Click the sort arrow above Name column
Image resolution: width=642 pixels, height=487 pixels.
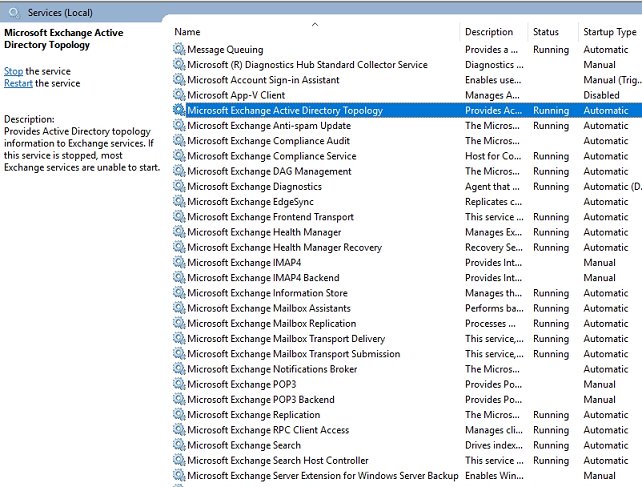coord(315,25)
